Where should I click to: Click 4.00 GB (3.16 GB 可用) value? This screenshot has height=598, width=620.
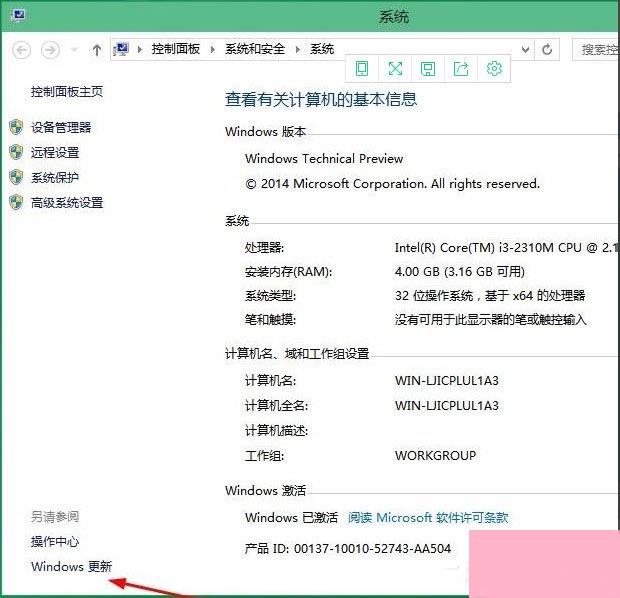(459, 272)
